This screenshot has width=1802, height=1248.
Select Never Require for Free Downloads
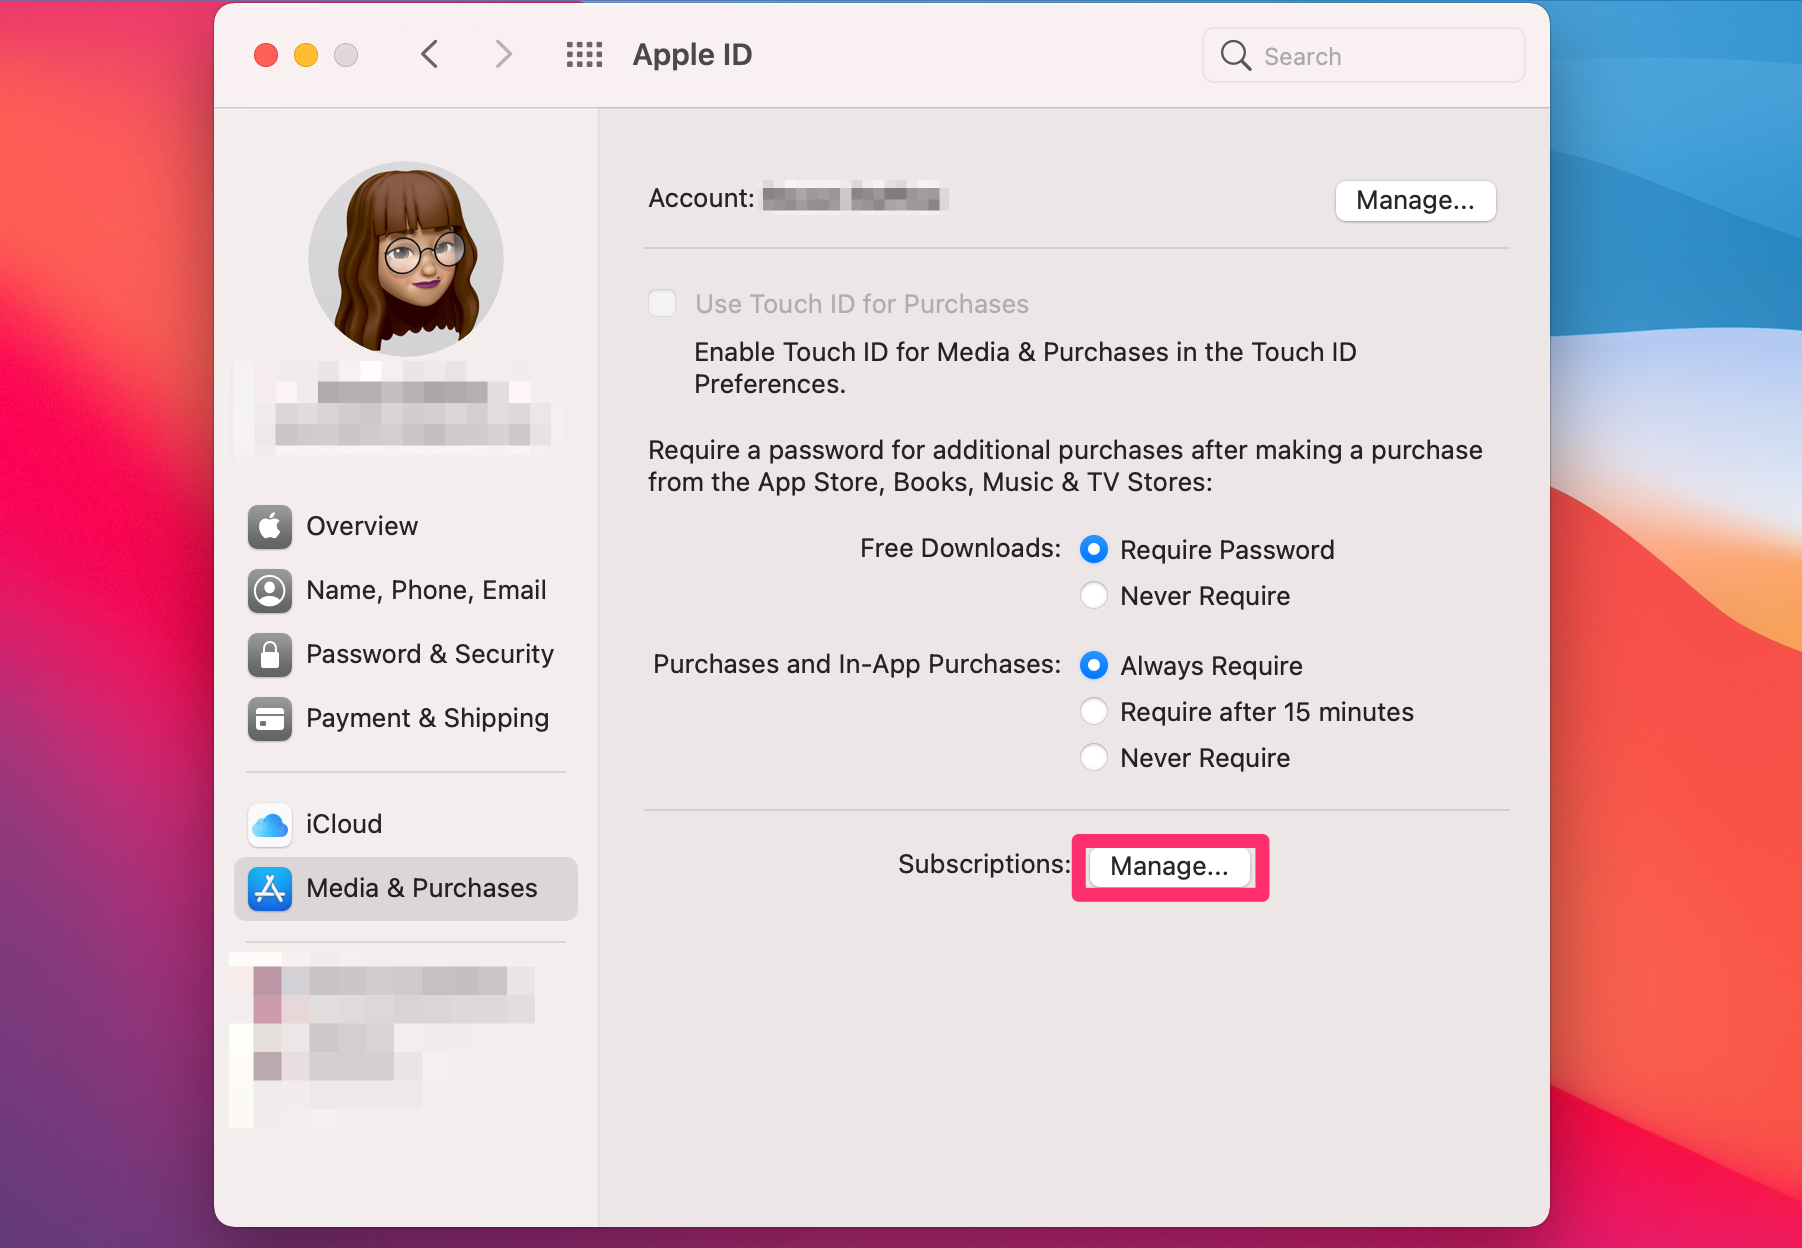(x=1094, y=595)
